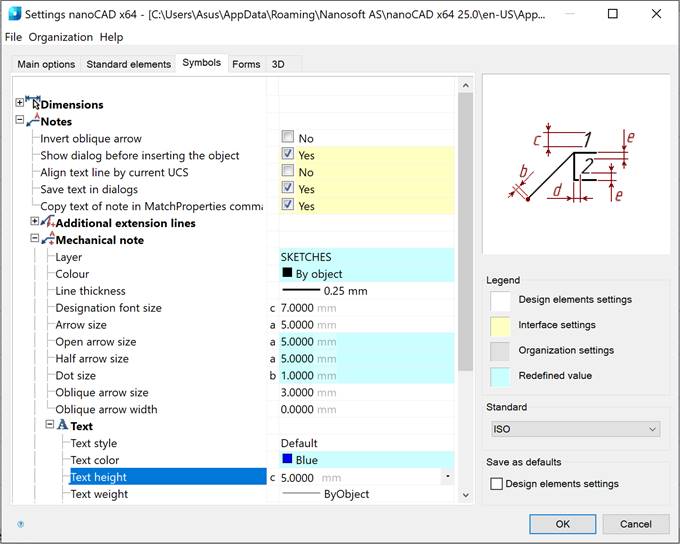Viewport: 680px width, 544px height.
Task: Click the Text group letter A icon
Action: (x=63, y=425)
